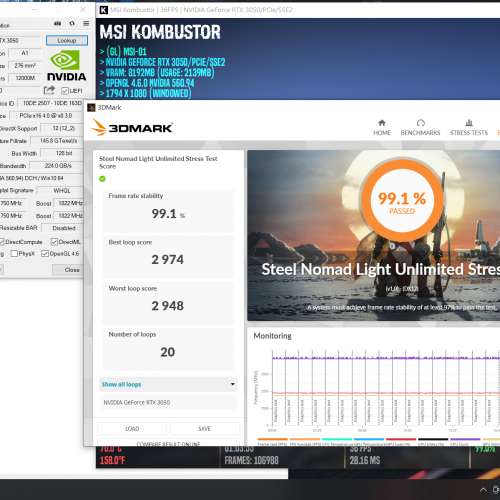Click the blue GPU Temperature legend swatch
The image size is (500, 500).
(x=369, y=439)
